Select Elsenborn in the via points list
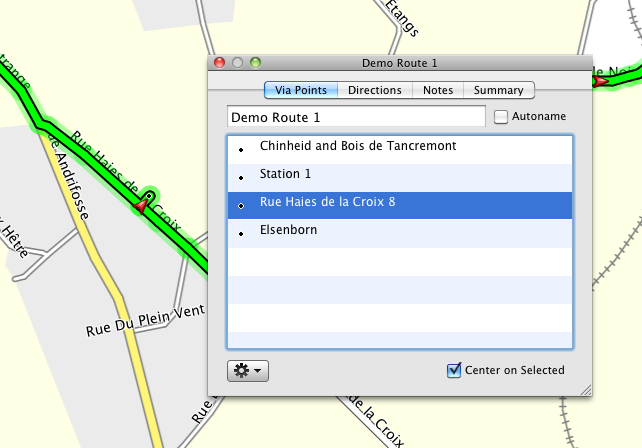 pyautogui.click(x=289, y=232)
